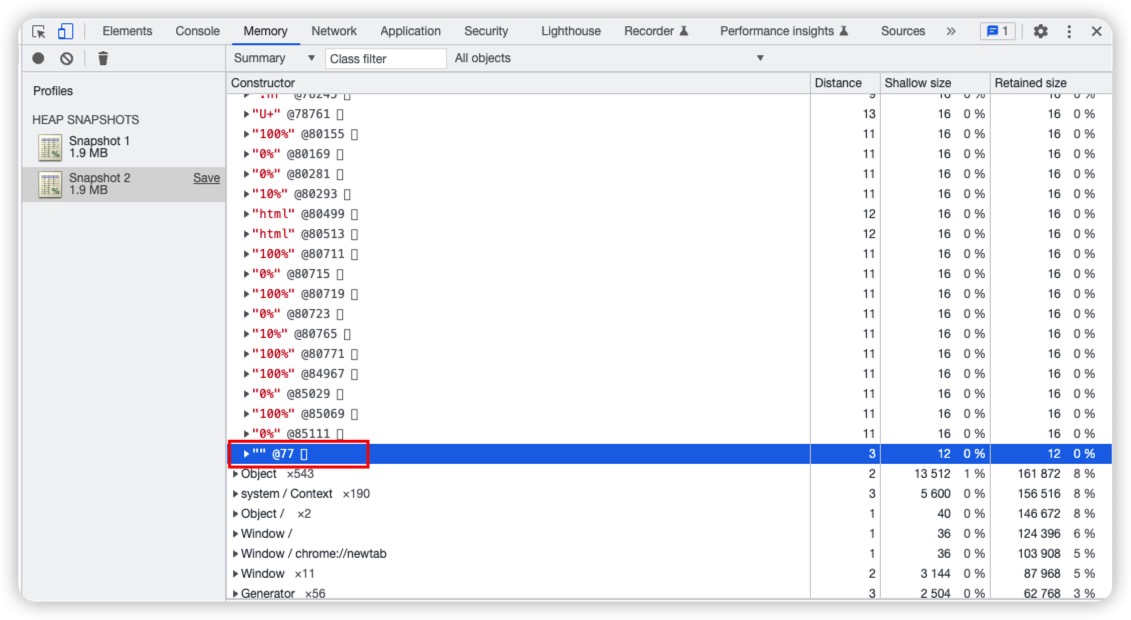Select Snapshot 1 heap snapshot
This screenshot has width=1131, height=620.
click(x=99, y=147)
